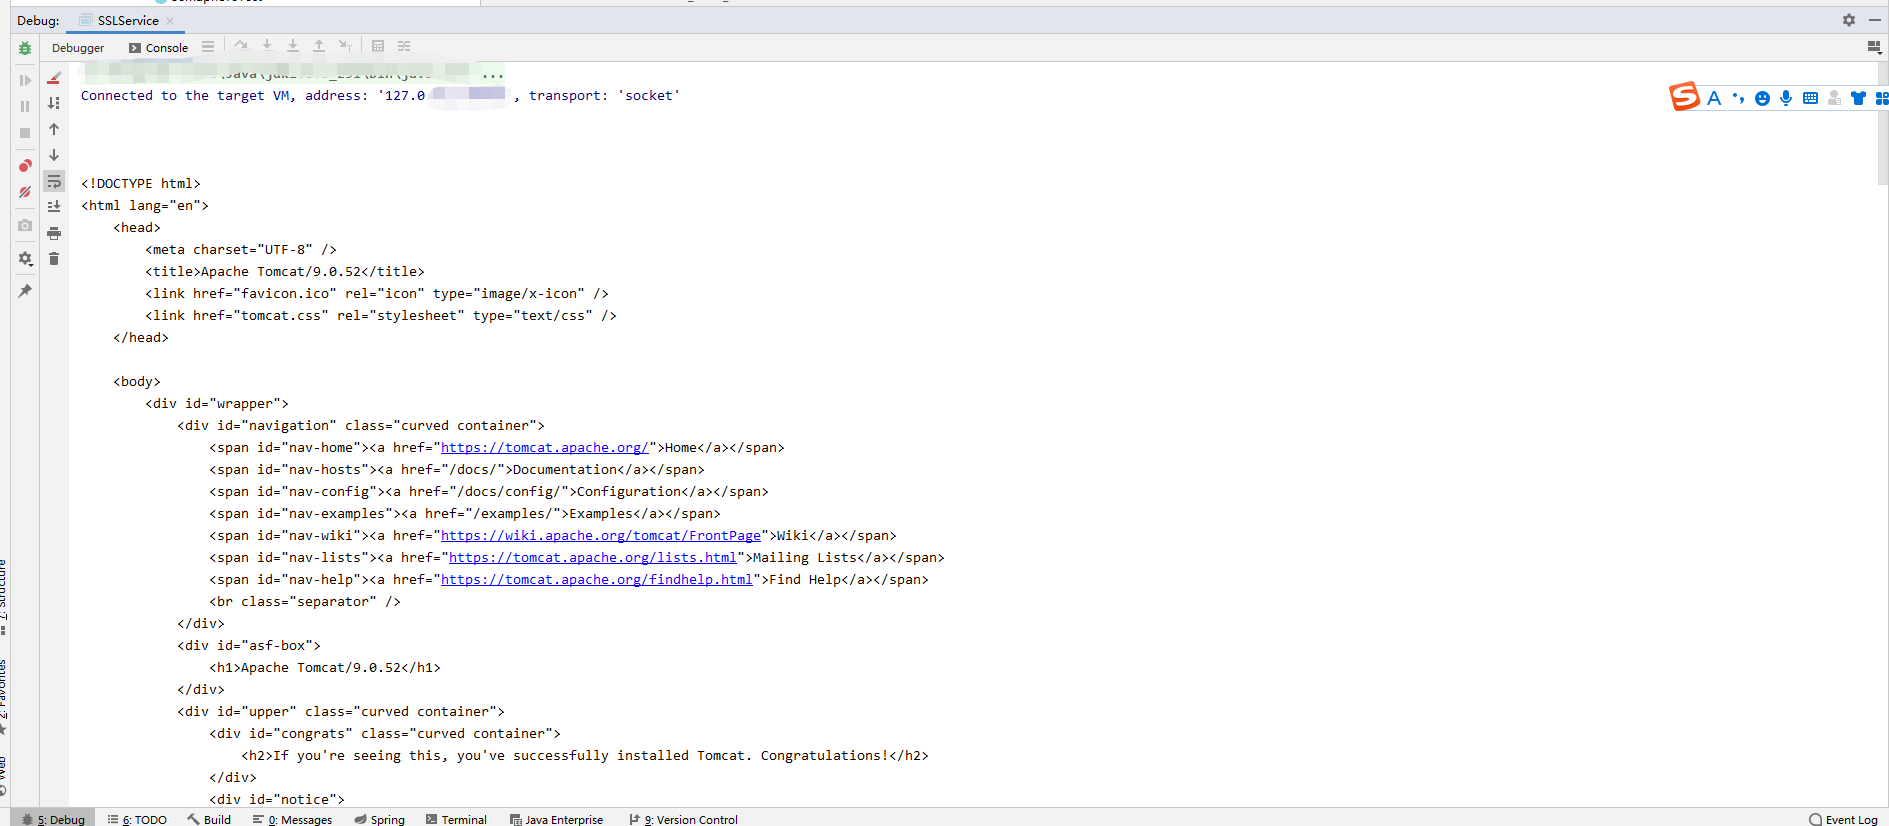The image size is (1889, 826).
Task: Click the '<title>Apache Tomcat/9.0.52</title>' line
Action: 285,272
